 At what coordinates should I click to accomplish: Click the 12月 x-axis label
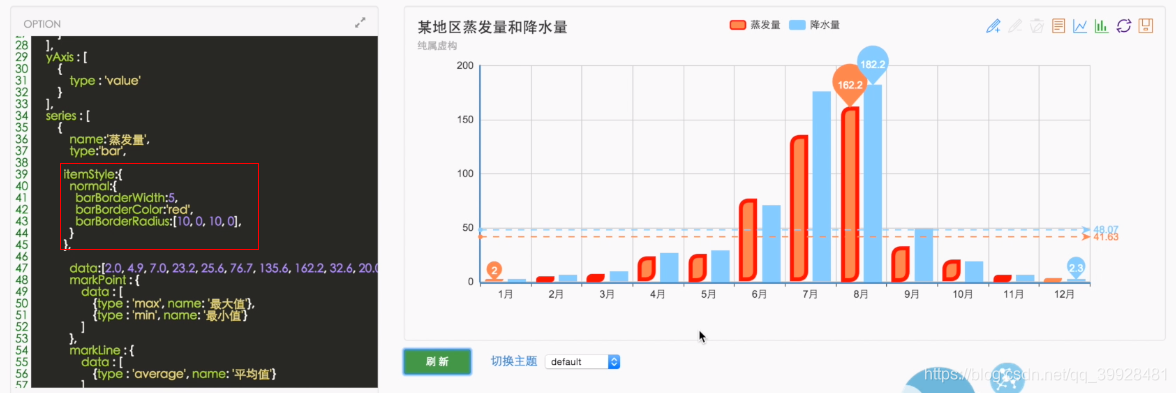(1064, 296)
